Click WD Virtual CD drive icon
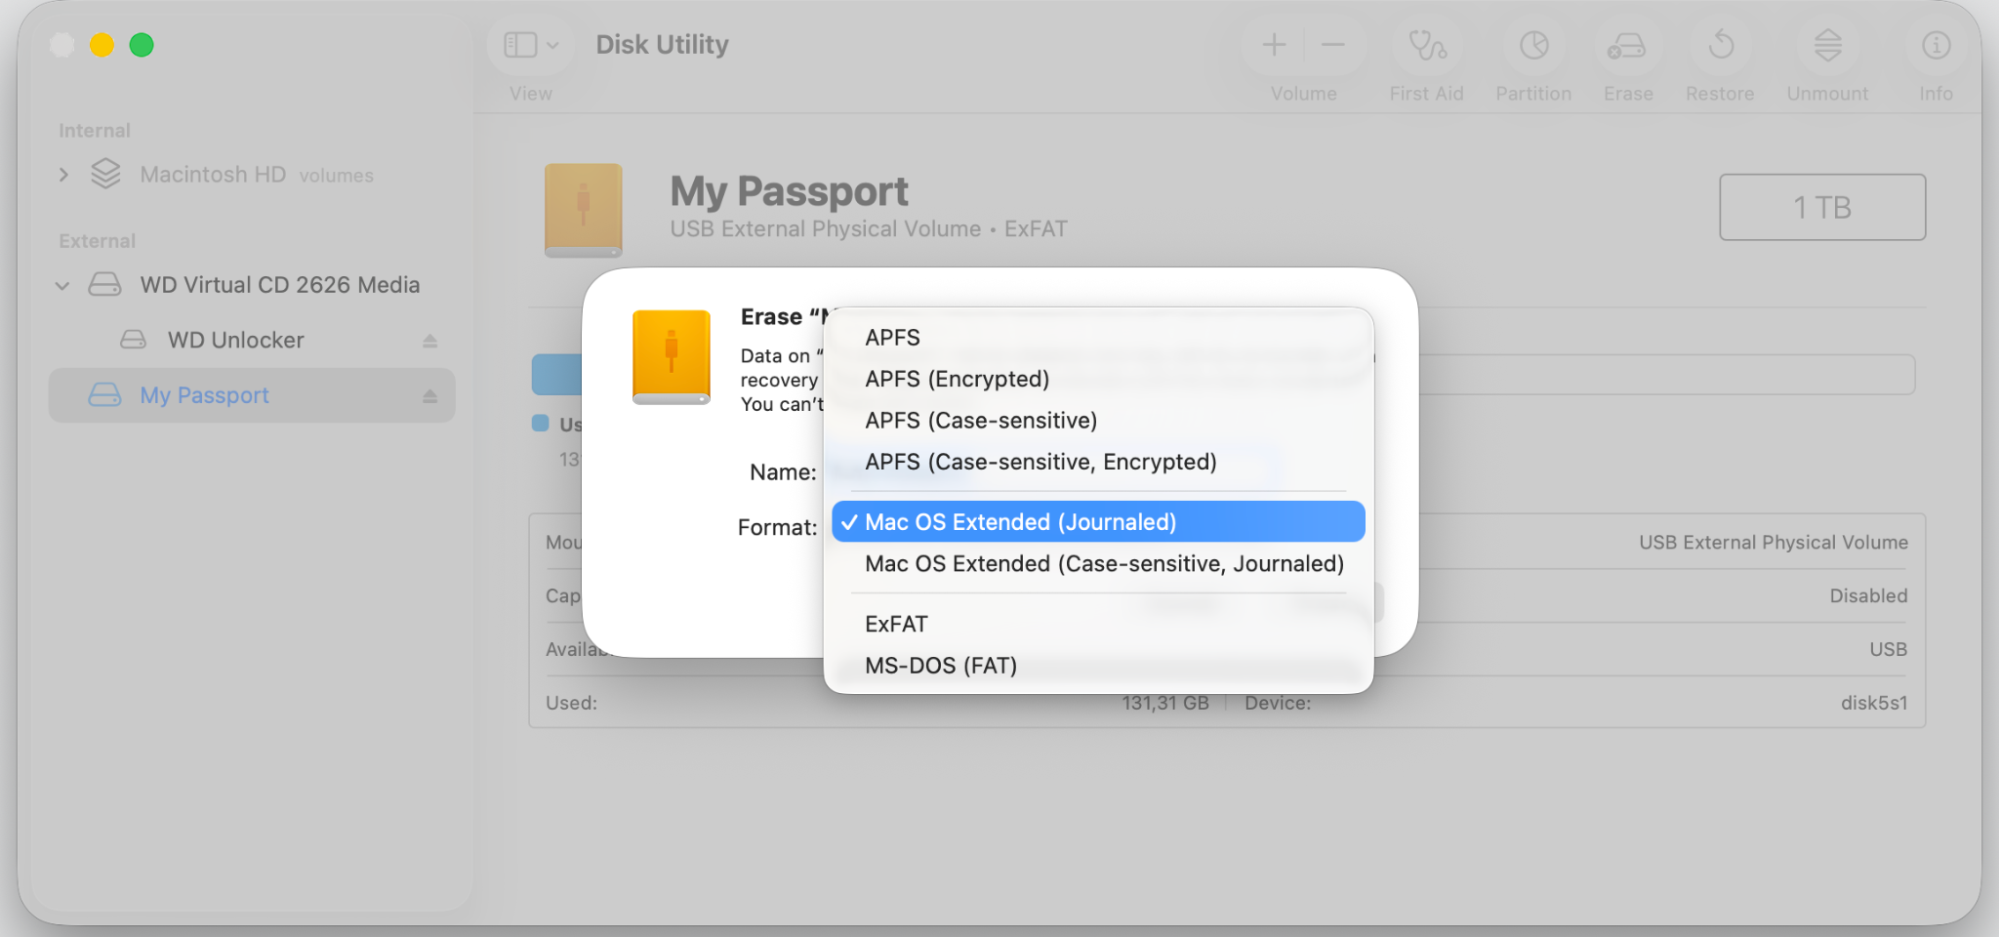Viewport: 1999px width, 938px height. coord(105,285)
